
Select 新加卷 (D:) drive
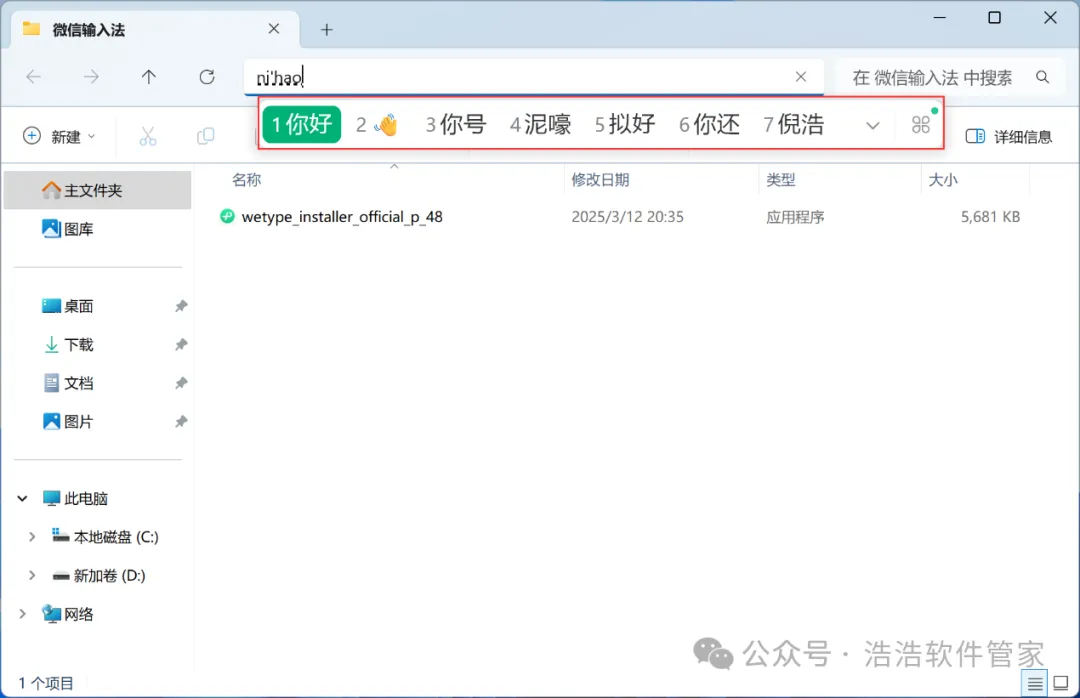coord(99,575)
